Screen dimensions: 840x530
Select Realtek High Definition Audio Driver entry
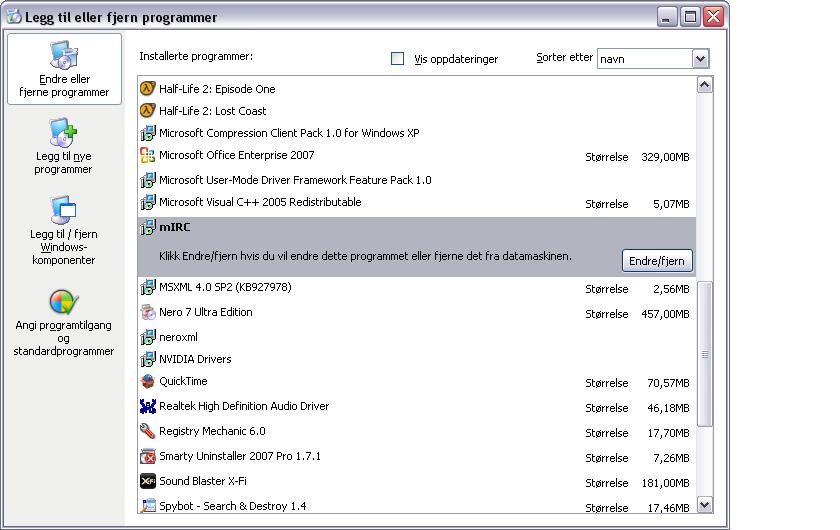417,407
